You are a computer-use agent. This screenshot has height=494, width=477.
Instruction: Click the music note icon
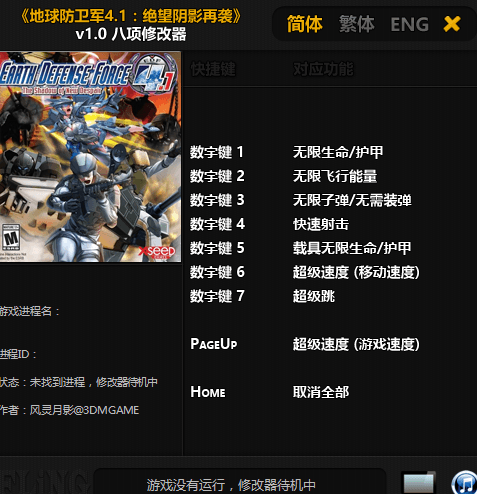[465, 482]
